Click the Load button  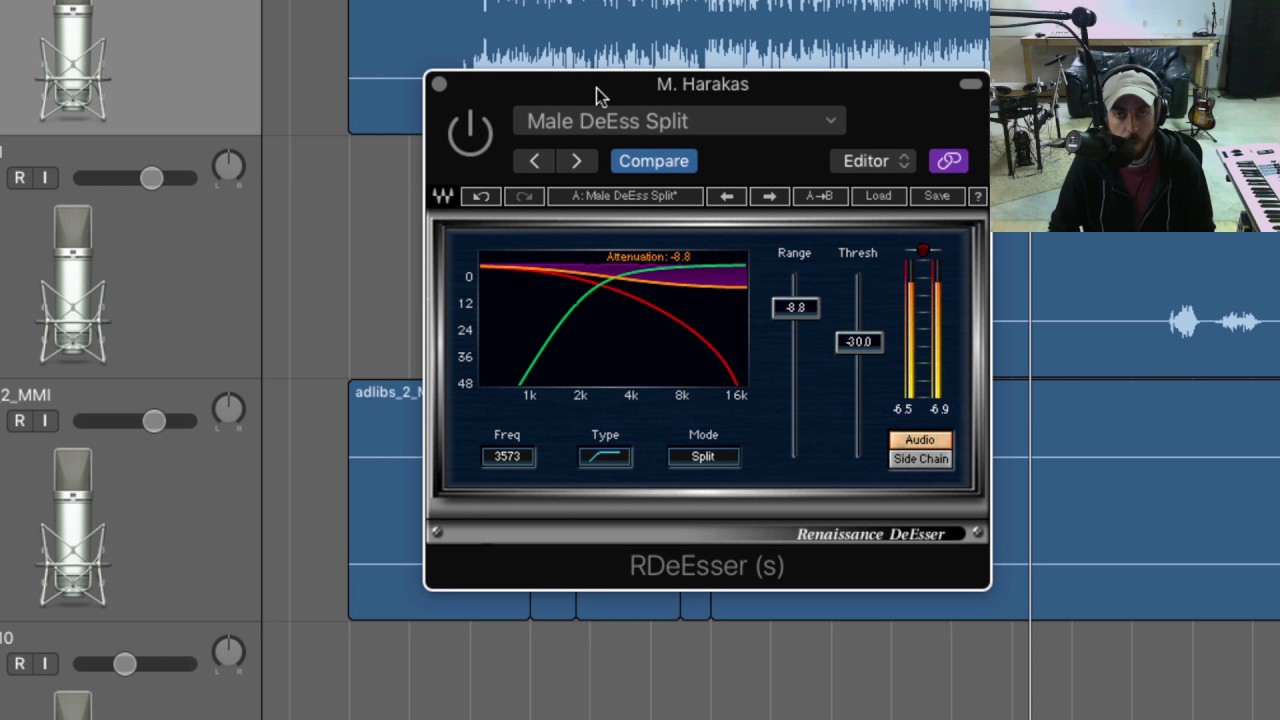(x=878, y=196)
